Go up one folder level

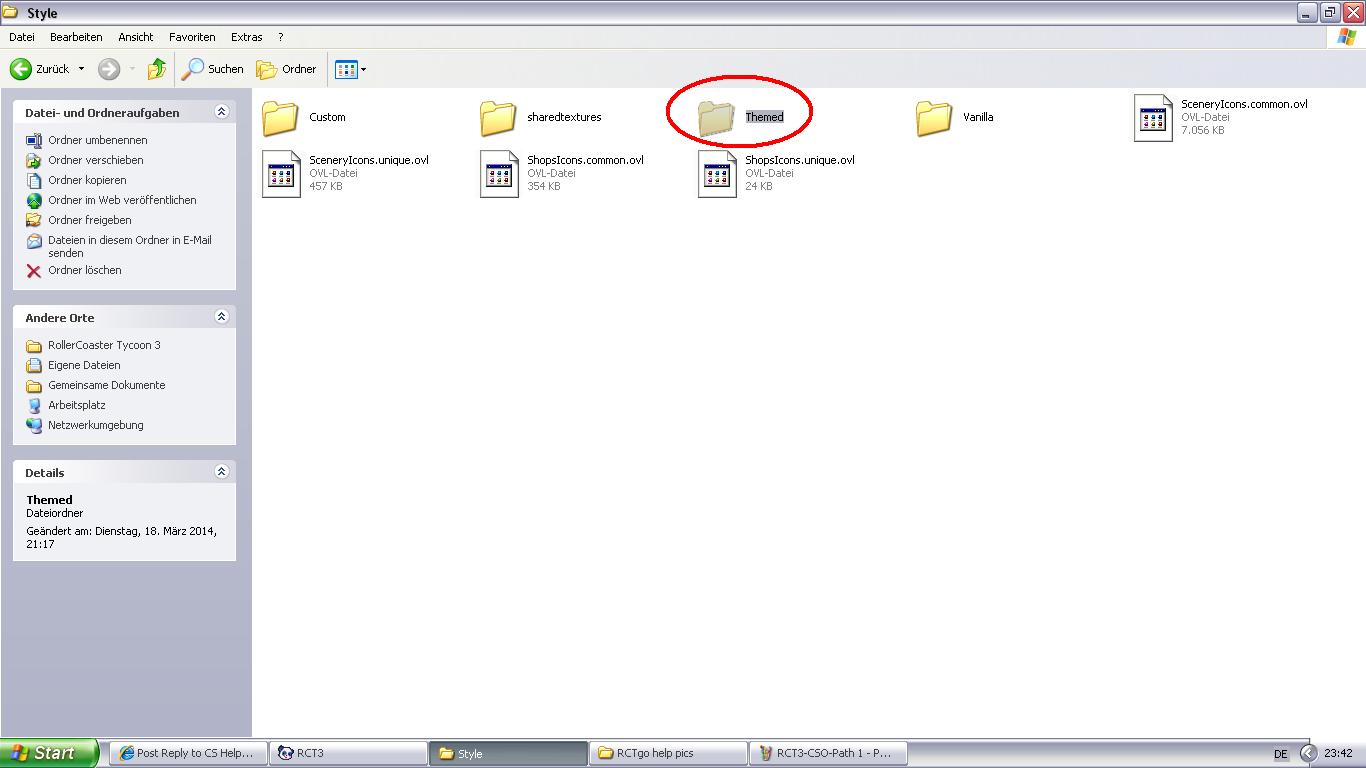point(156,69)
